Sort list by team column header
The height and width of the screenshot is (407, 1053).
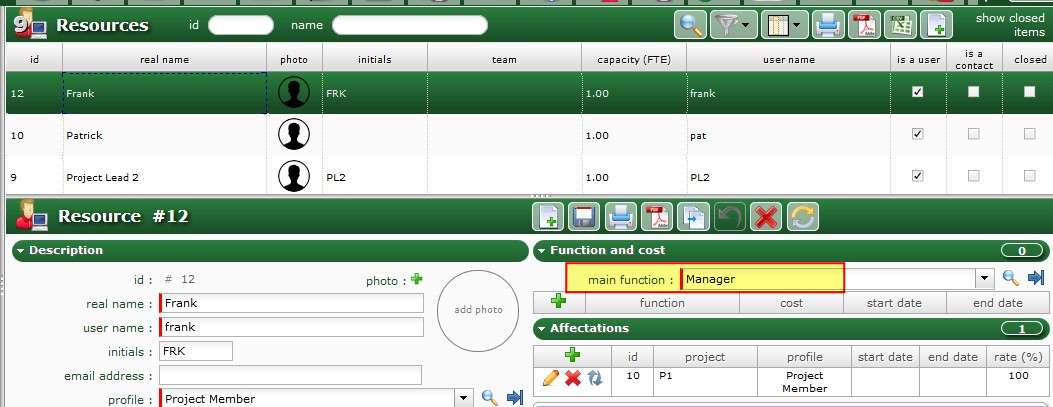(x=504, y=59)
